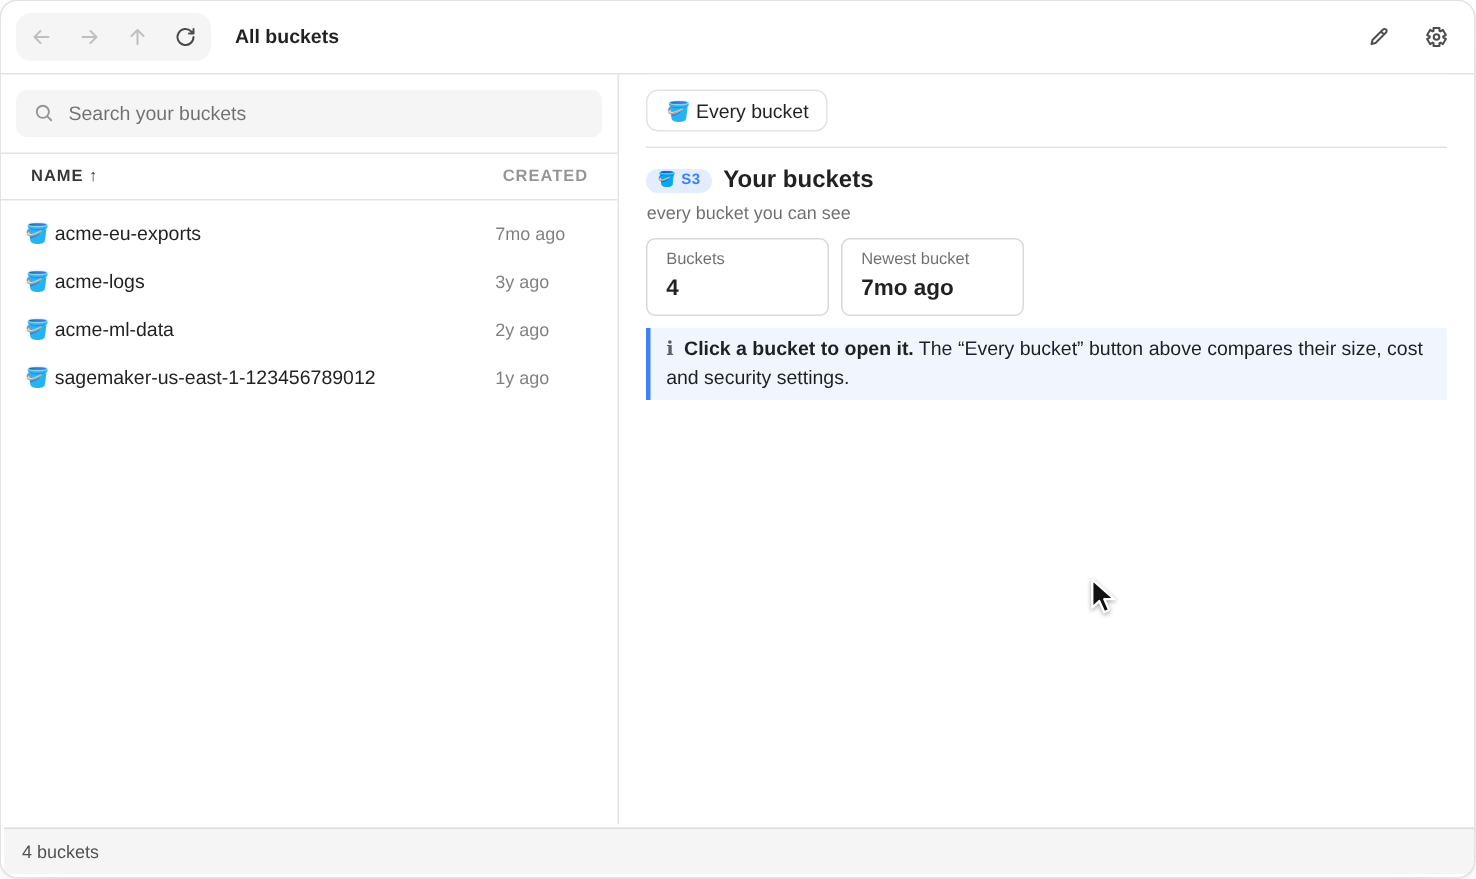This screenshot has width=1476, height=879.
Task: Click the info icon in the hint banner
Action: [670, 348]
